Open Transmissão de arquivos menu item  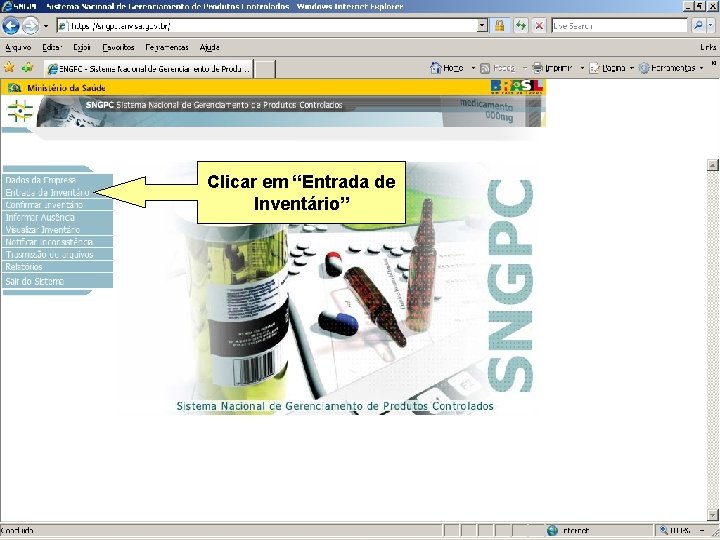[57, 254]
